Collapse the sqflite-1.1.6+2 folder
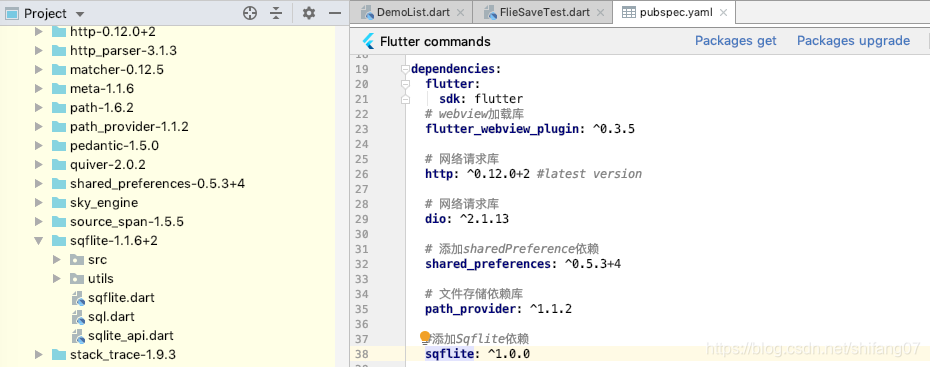 pos(39,241)
